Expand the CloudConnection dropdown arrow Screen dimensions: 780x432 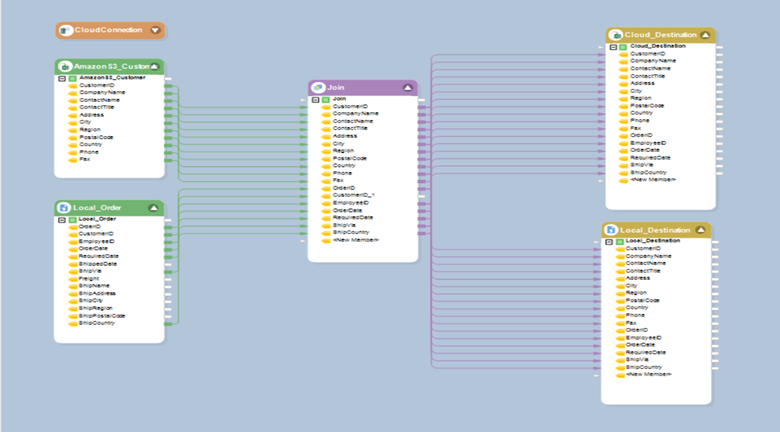(155, 30)
